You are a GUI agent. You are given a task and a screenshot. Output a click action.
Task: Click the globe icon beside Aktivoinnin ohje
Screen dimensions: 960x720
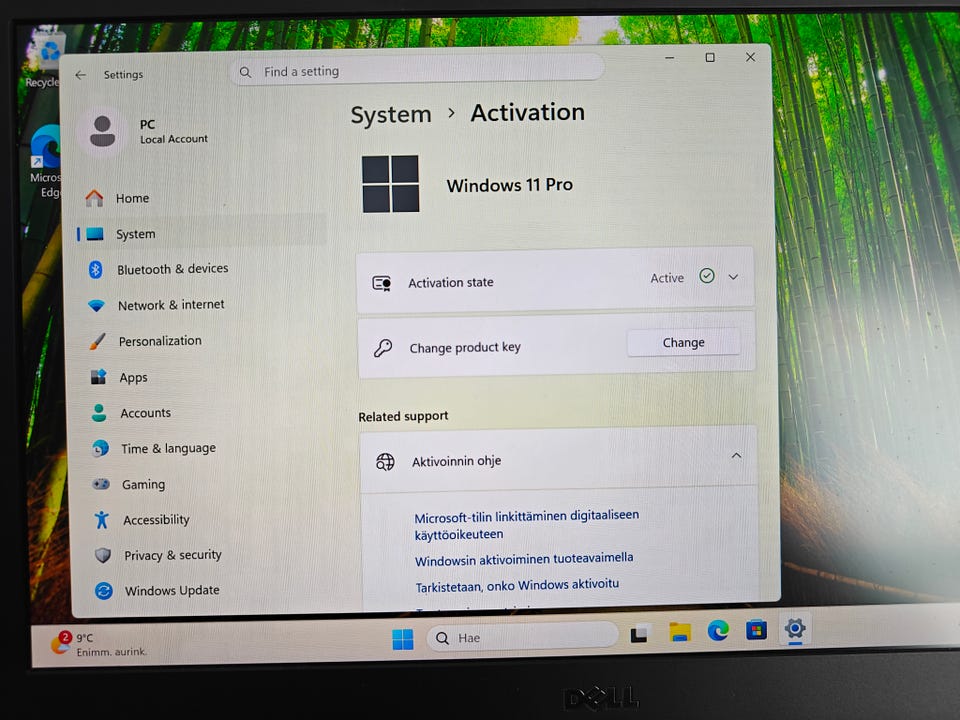coord(385,462)
